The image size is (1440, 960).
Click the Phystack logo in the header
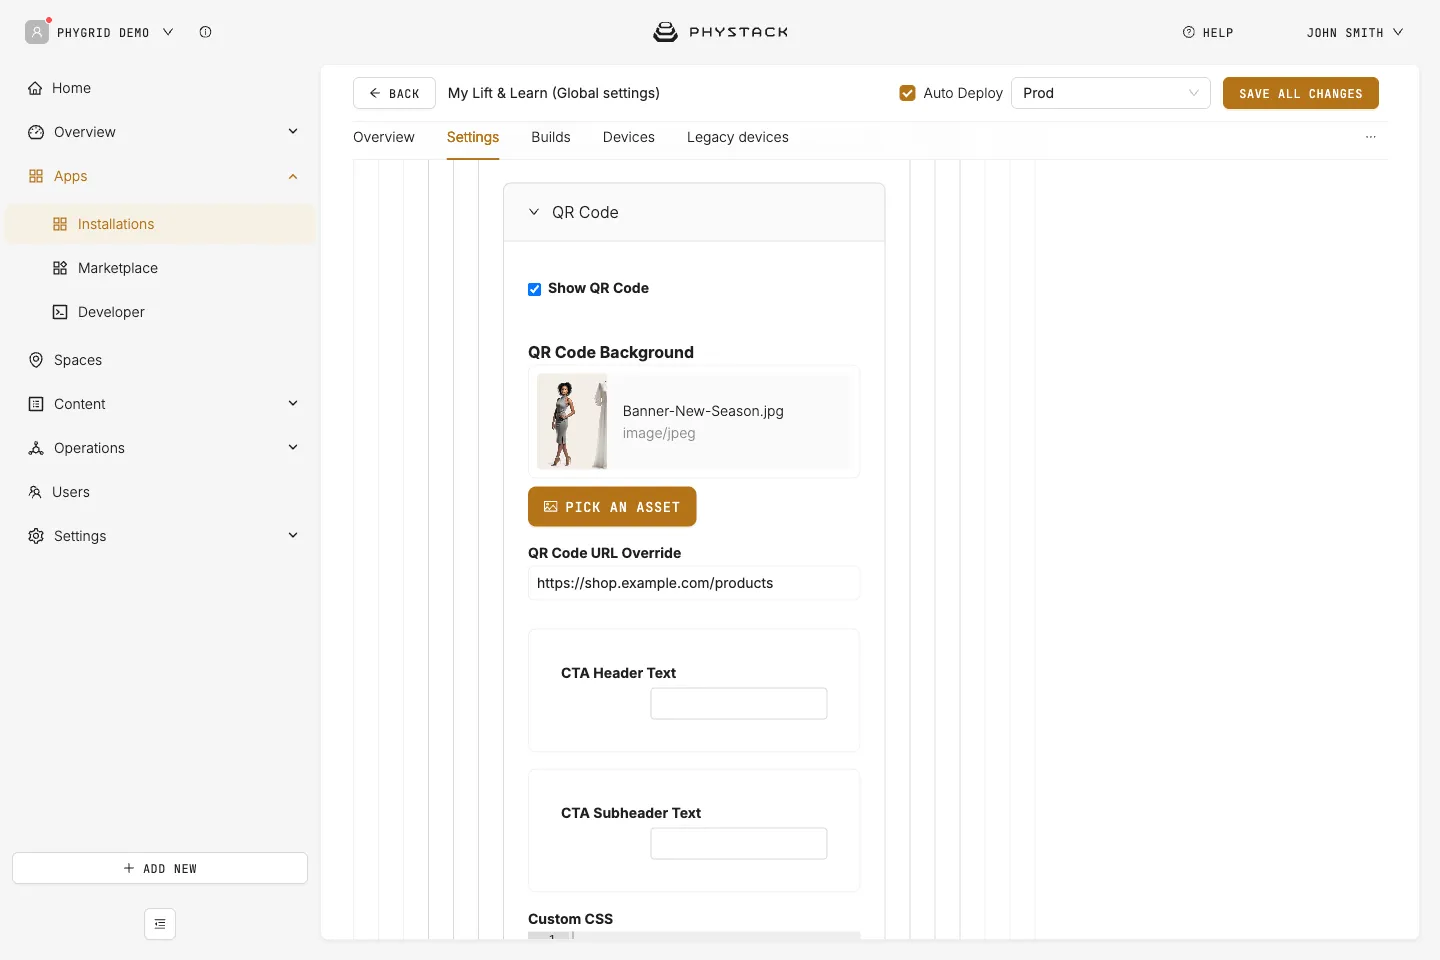point(720,32)
